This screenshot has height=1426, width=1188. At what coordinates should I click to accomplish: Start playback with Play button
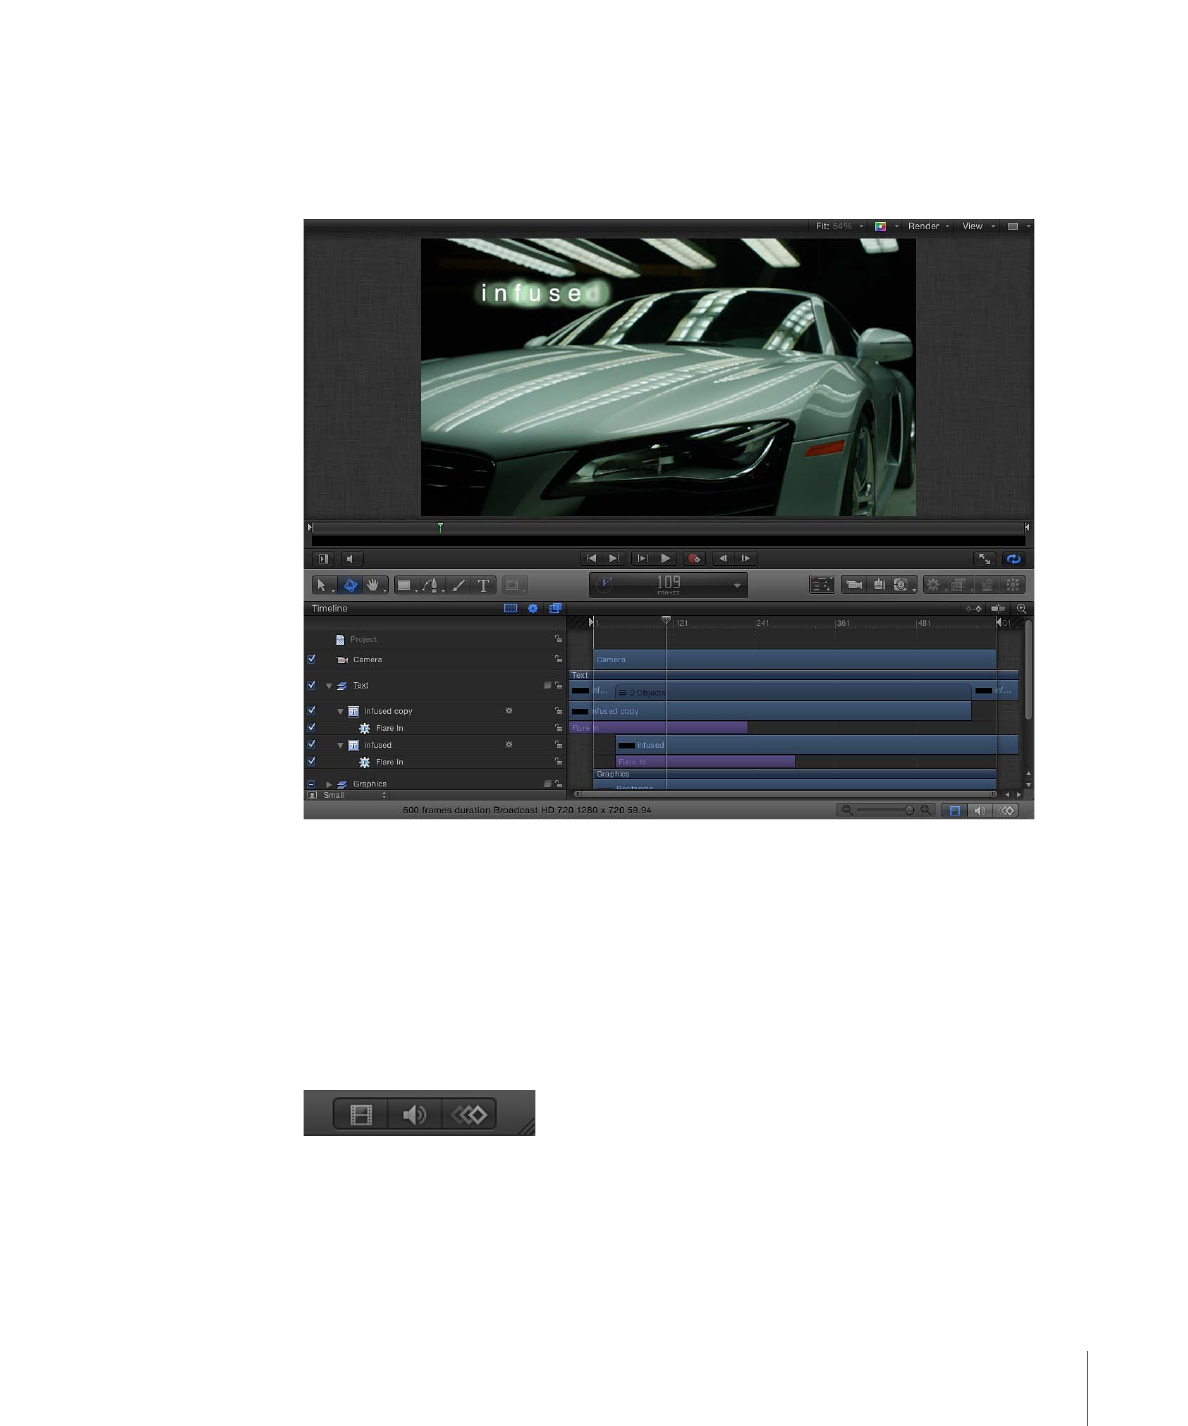point(666,558)
